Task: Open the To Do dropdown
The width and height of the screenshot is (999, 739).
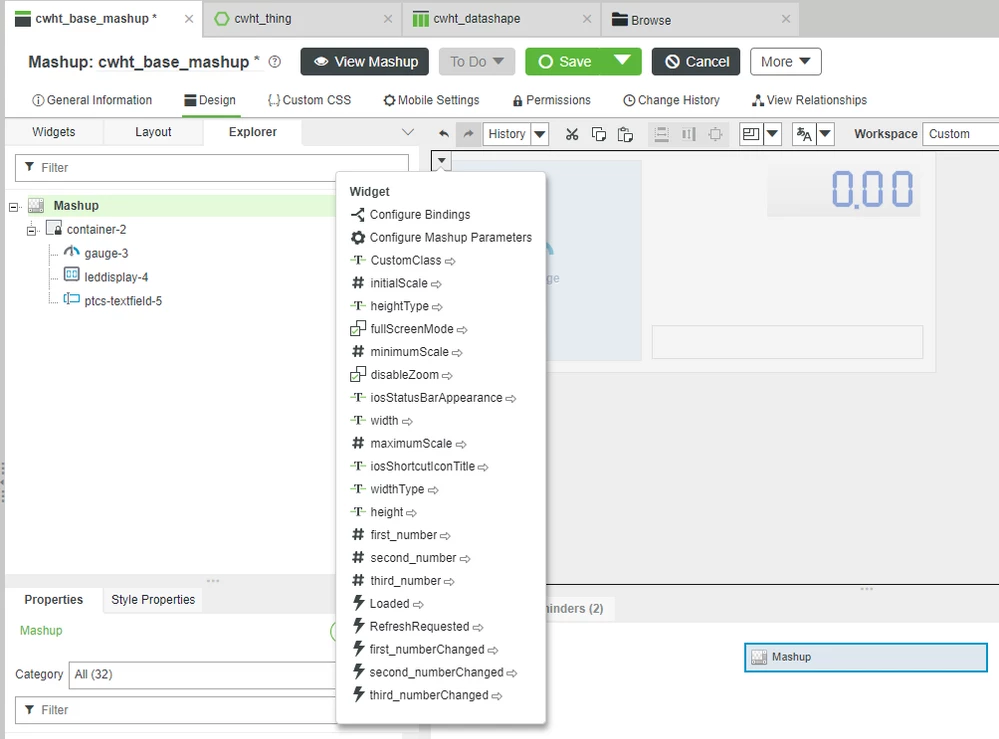Action: [x=477, y=62]
